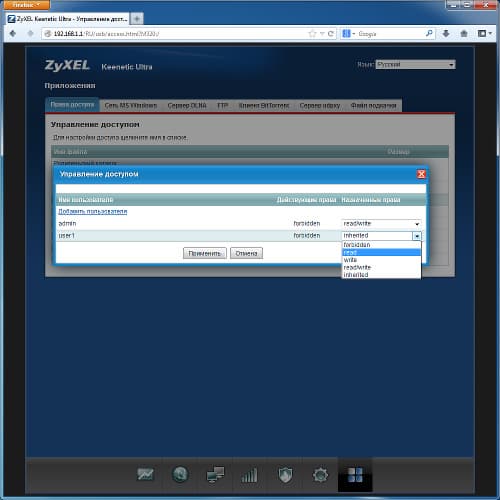This screenshot has width=500, height=500.
Task: Select the user1 row name
Action: [67, 236]
